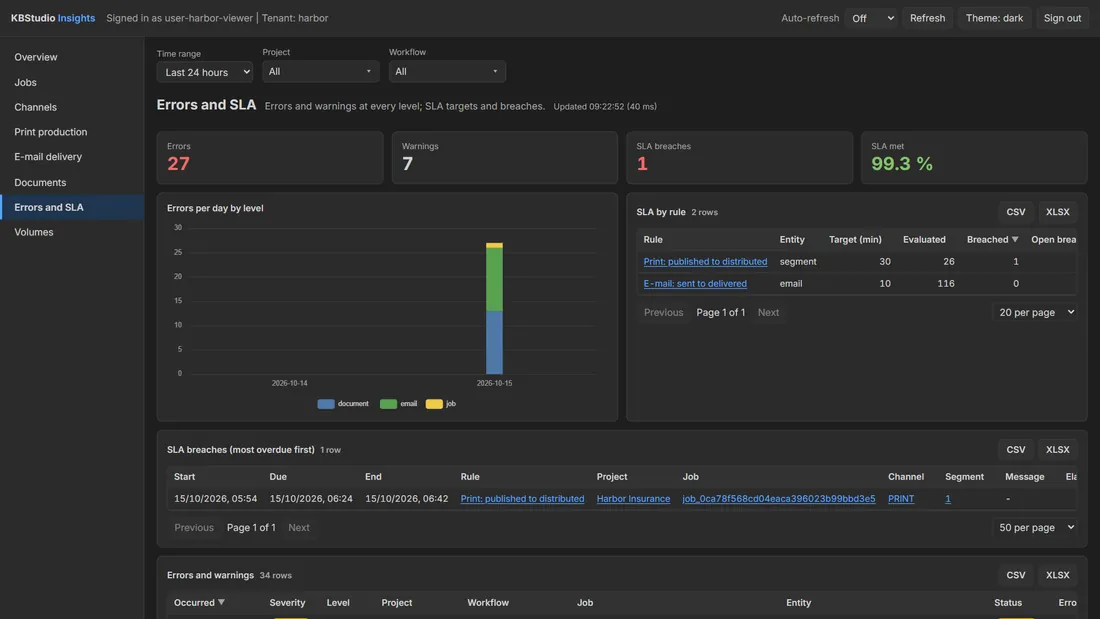Open the PRINT channel link
Viewport: 1100px width, 619px height.
point(901,498)
